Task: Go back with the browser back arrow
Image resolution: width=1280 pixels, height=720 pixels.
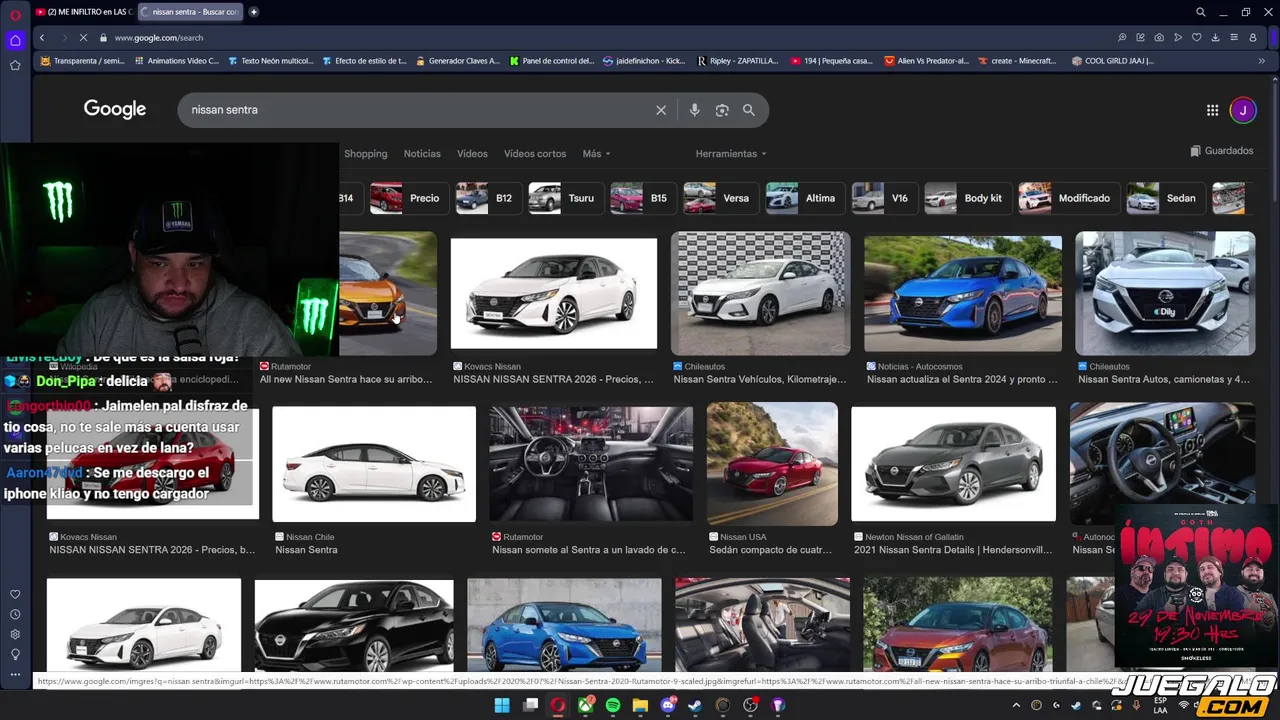Action: [x=41, y=37]
